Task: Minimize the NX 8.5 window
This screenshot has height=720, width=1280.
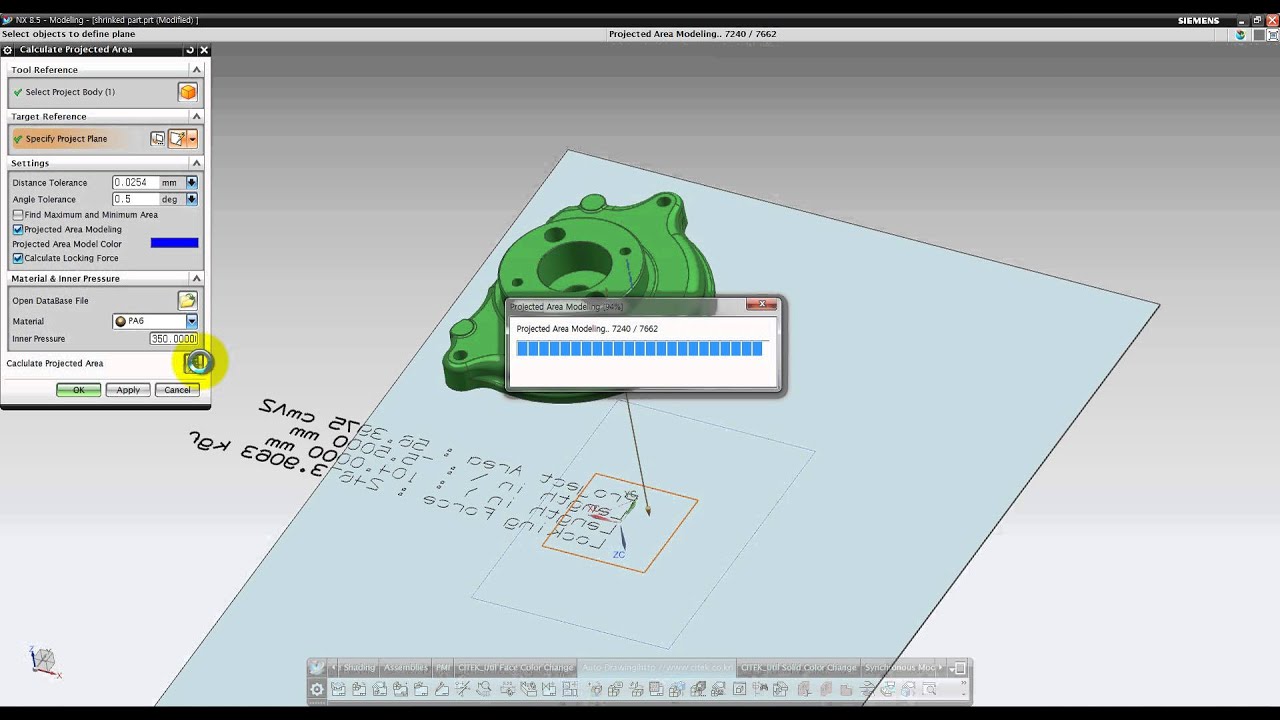Action: pyautogui.click(x=1243, y=20)
